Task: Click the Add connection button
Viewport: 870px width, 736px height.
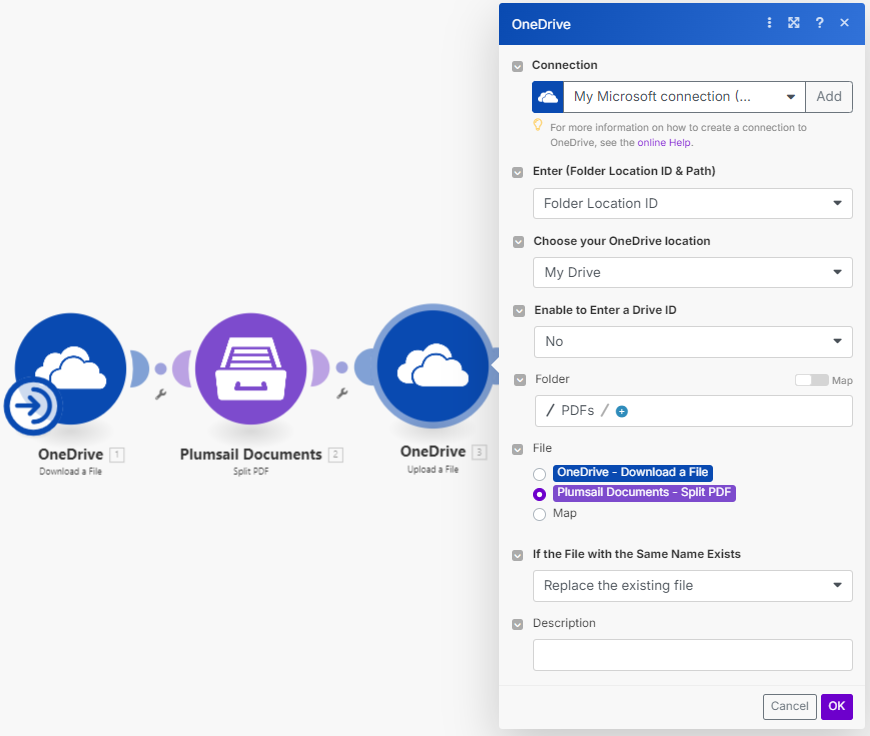Action: point(829,97)
